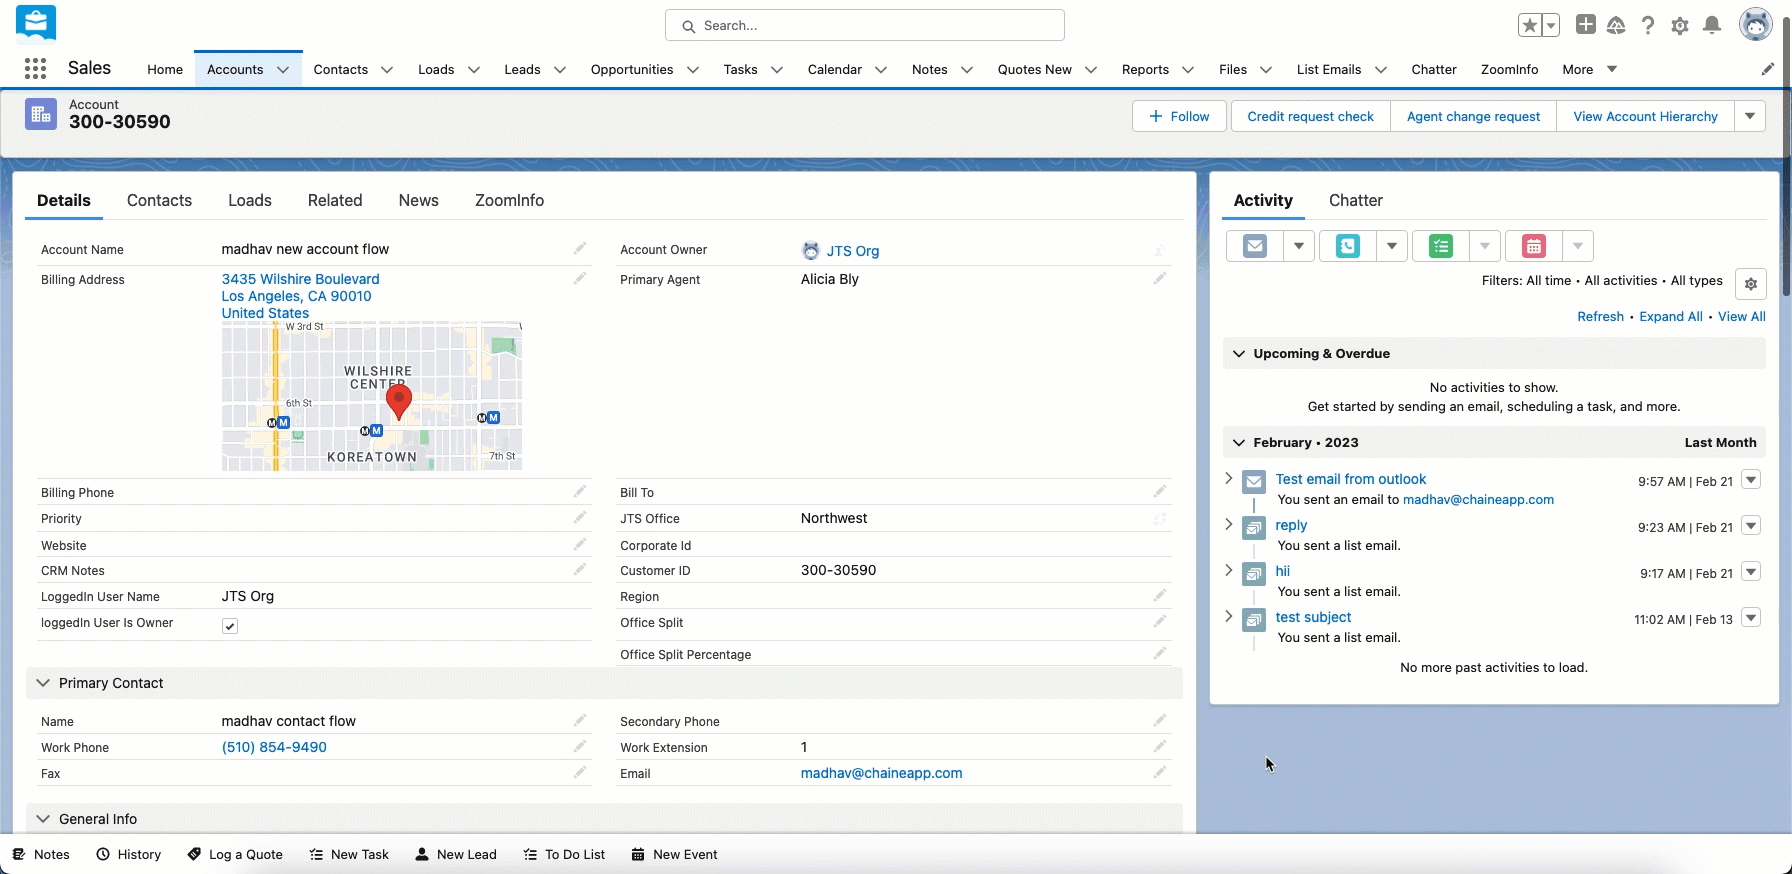Click the Credit request check button
The image size is (1792, 874).
(x=1311, y=116)
